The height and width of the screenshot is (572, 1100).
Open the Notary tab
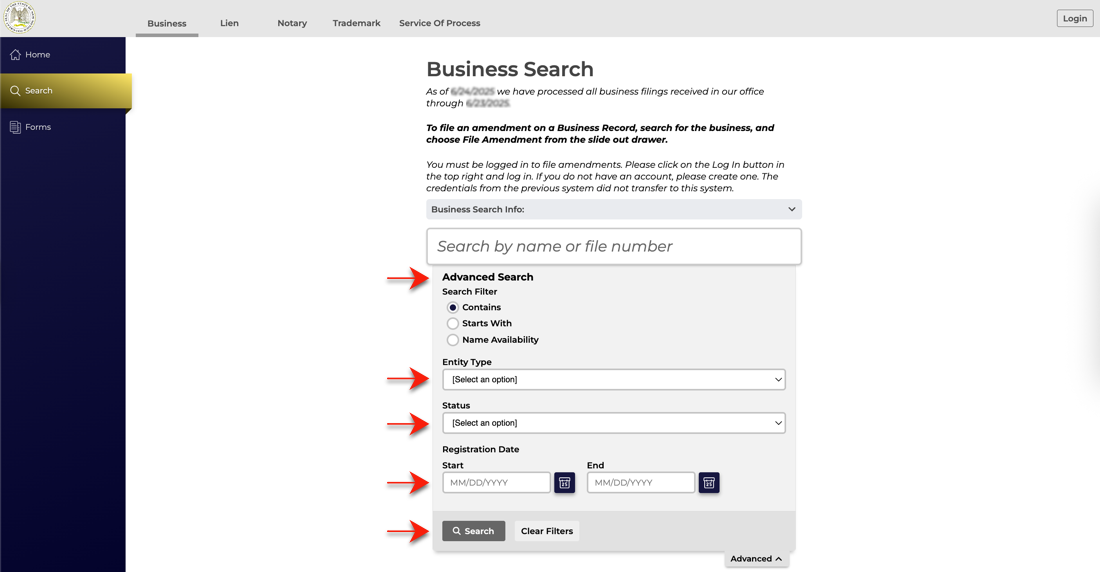coord(292,23)
